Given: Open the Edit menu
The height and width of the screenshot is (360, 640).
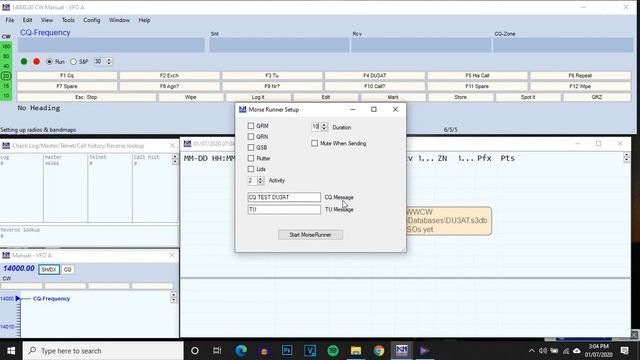Looking at the screenshot, I should [x=27, y=20].
